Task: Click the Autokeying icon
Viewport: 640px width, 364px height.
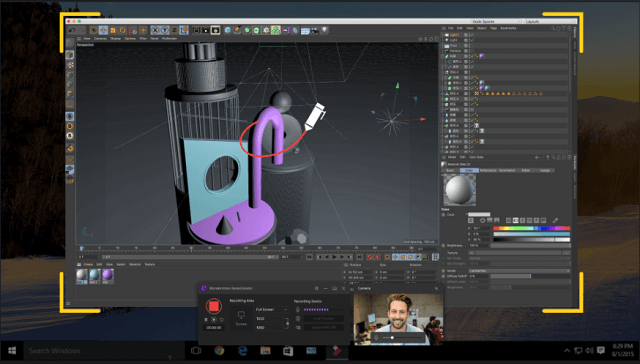Action: 377,257
